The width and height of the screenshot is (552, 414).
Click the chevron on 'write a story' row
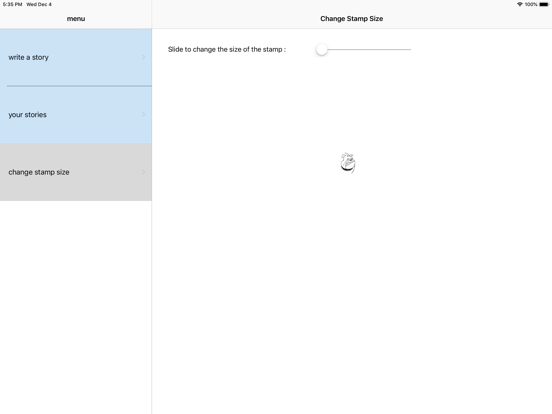(x=143, y=57)
